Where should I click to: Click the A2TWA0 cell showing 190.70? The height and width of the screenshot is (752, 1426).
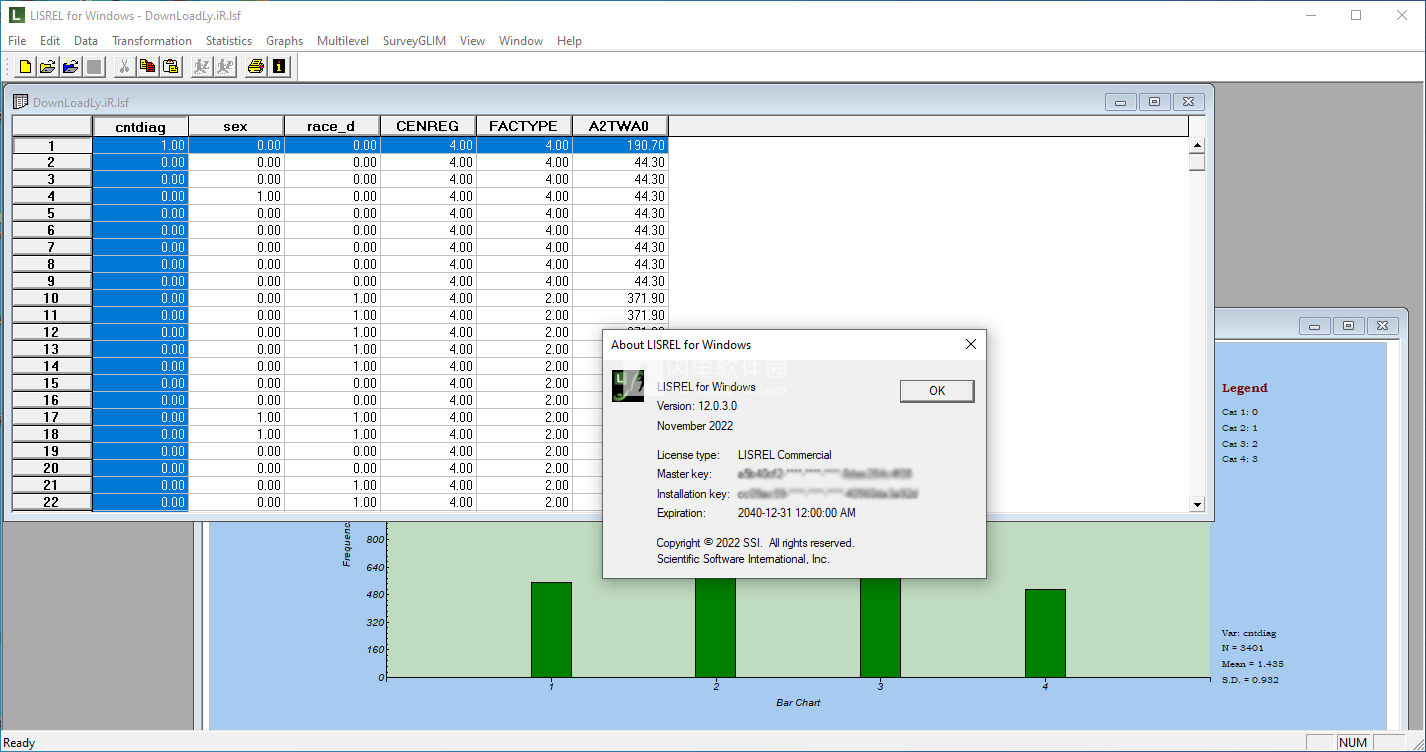[620, 145]
